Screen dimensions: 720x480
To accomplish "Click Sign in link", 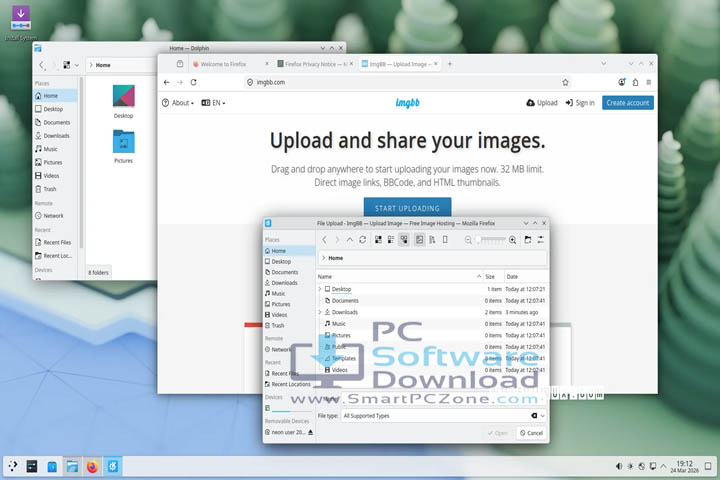I will pos(580,103).
